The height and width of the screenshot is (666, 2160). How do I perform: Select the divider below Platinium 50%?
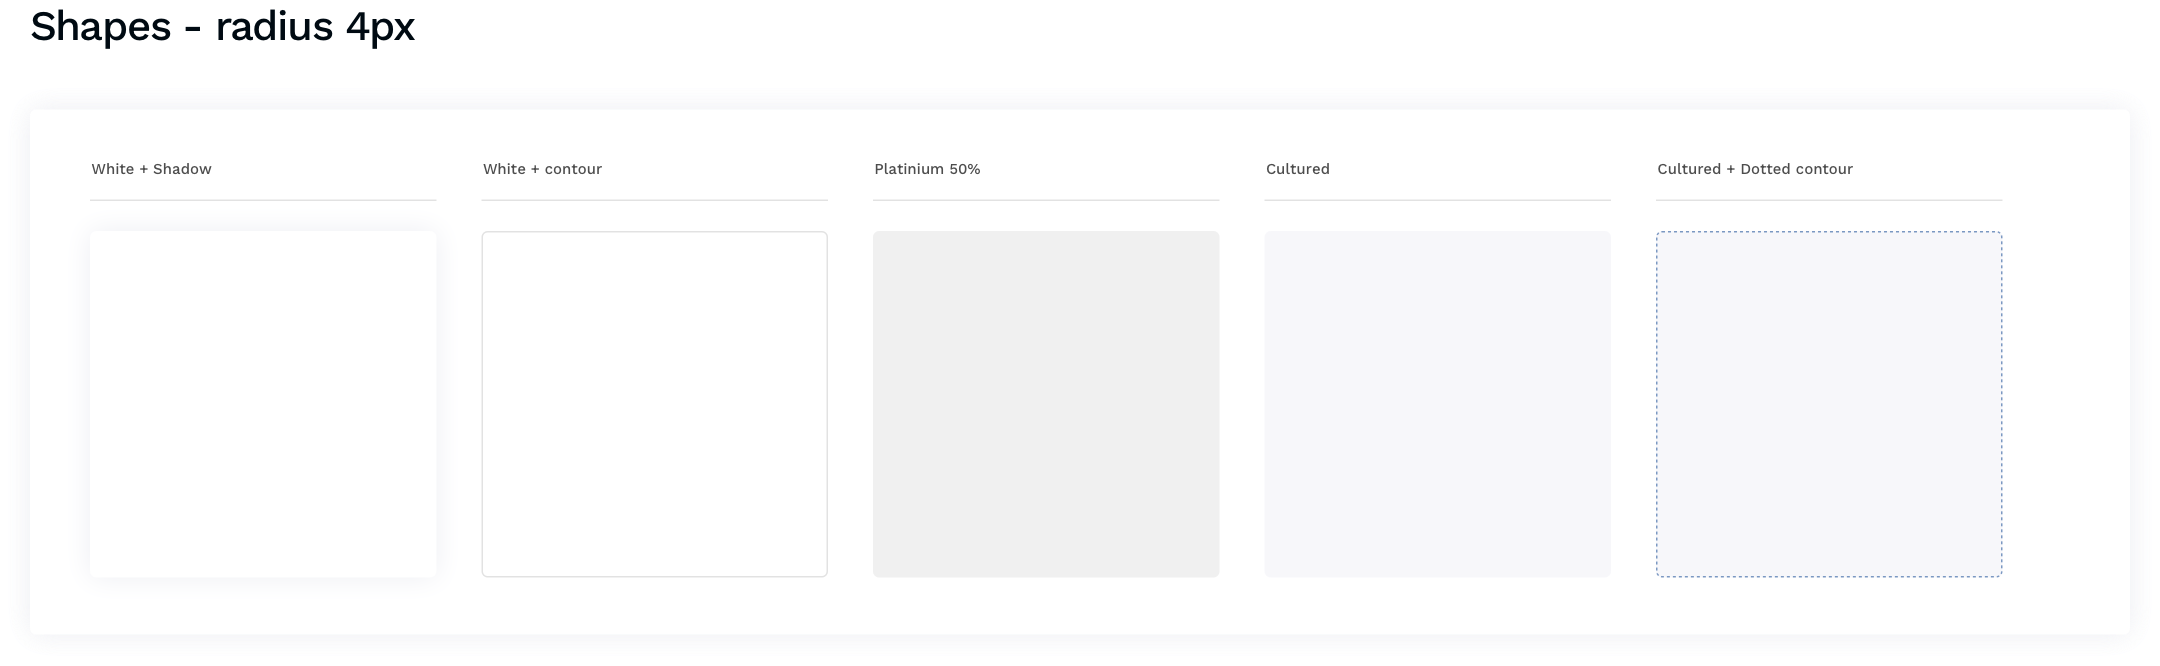pos(1046,200)
